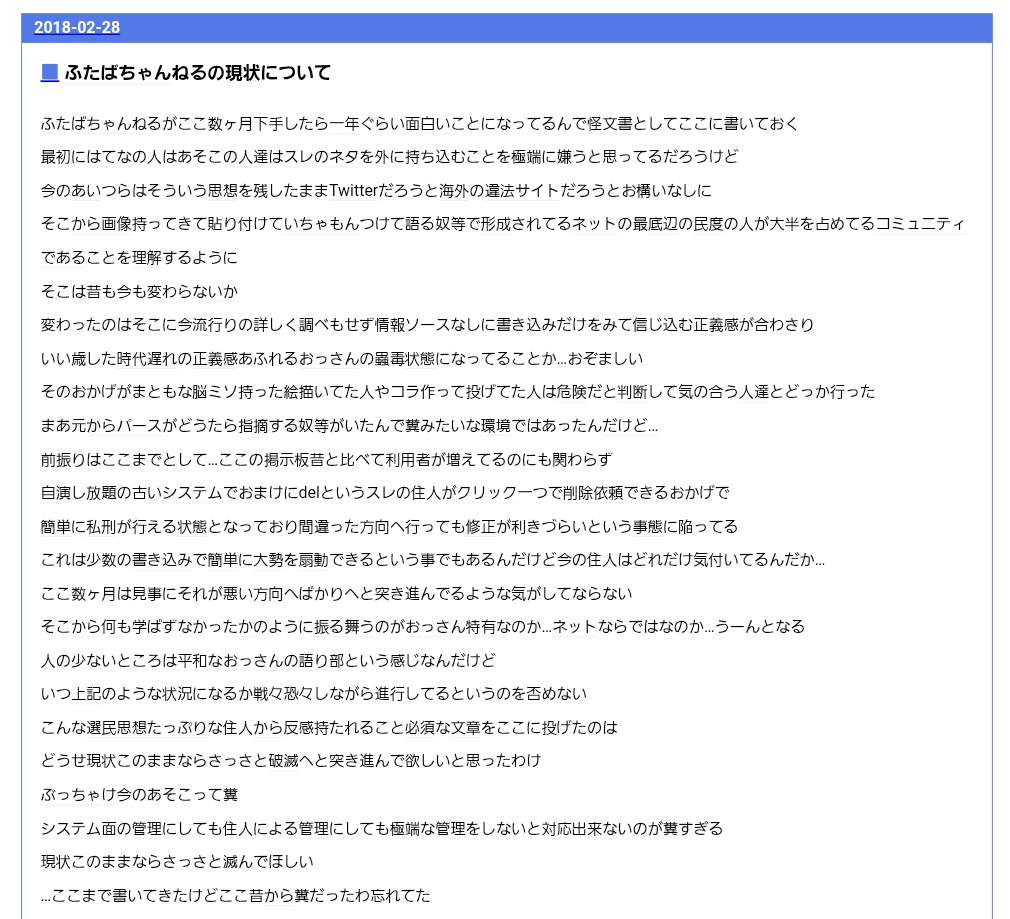Open the 2018-02-28 date header link
The image size is (1010, 919).
[x=77, y=27]
